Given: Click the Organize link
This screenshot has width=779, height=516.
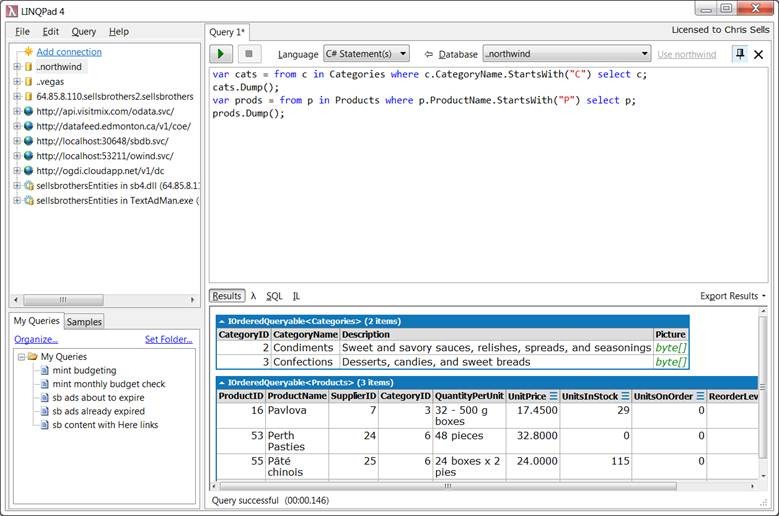Looking at the screenshot, I should coord(36,339).
